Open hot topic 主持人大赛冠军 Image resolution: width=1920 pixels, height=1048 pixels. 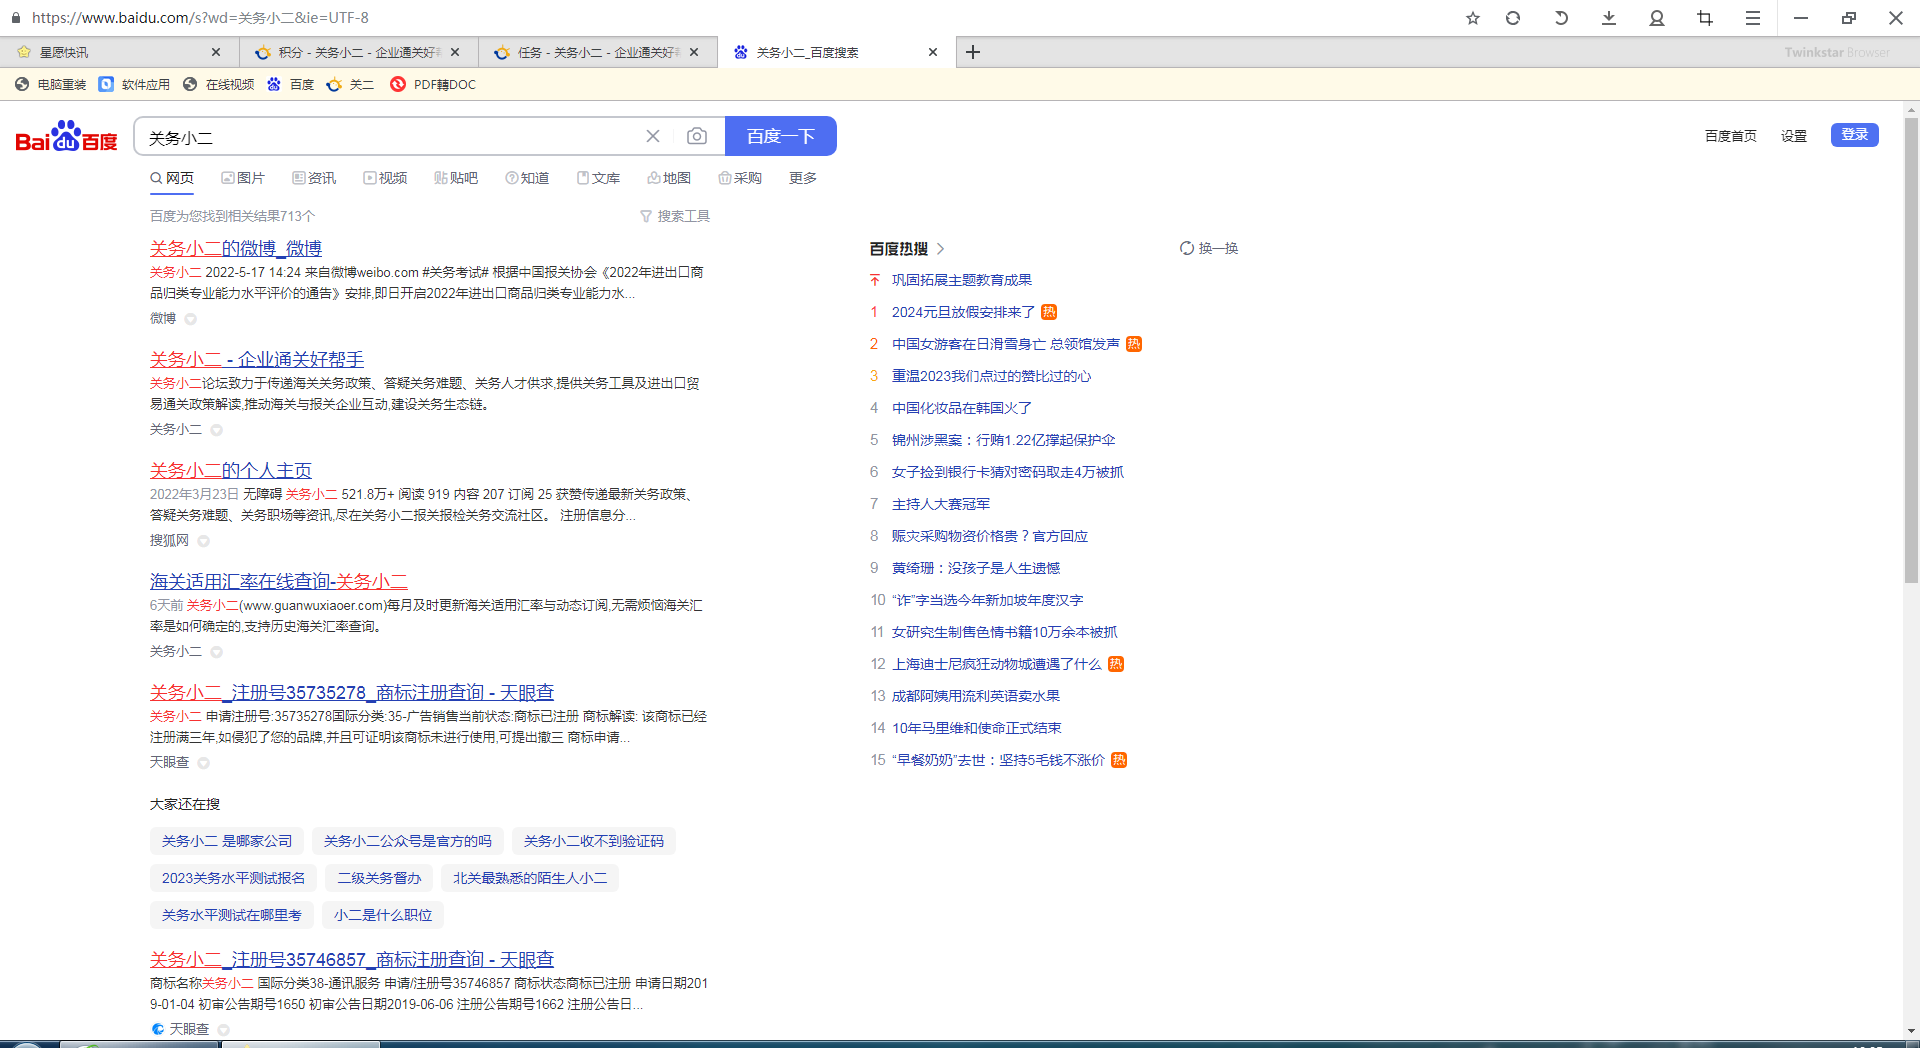[x=941, y=504]
